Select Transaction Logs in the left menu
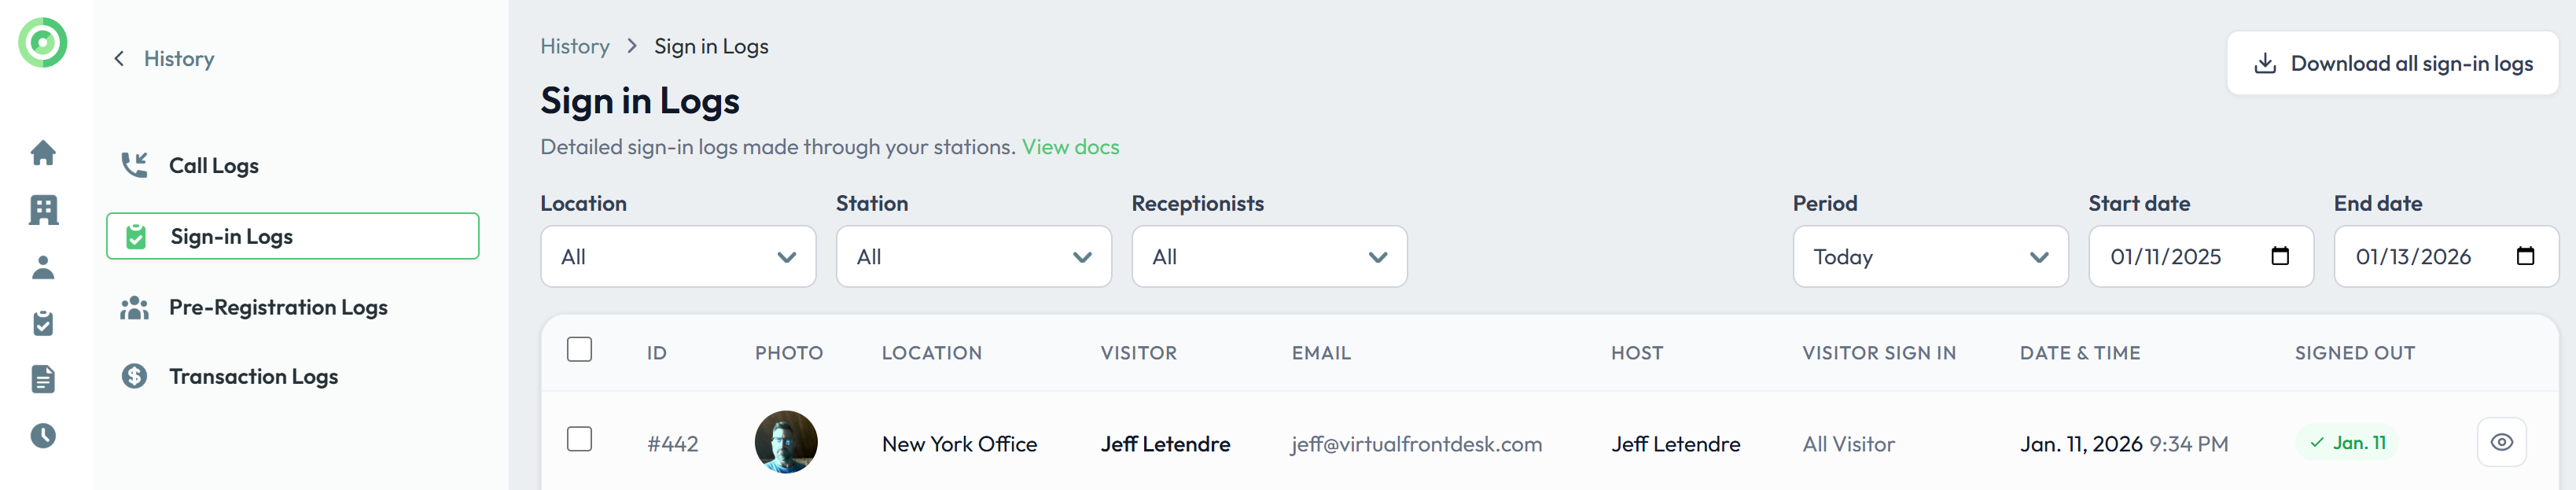2576x490 pixels. (253, 376)
